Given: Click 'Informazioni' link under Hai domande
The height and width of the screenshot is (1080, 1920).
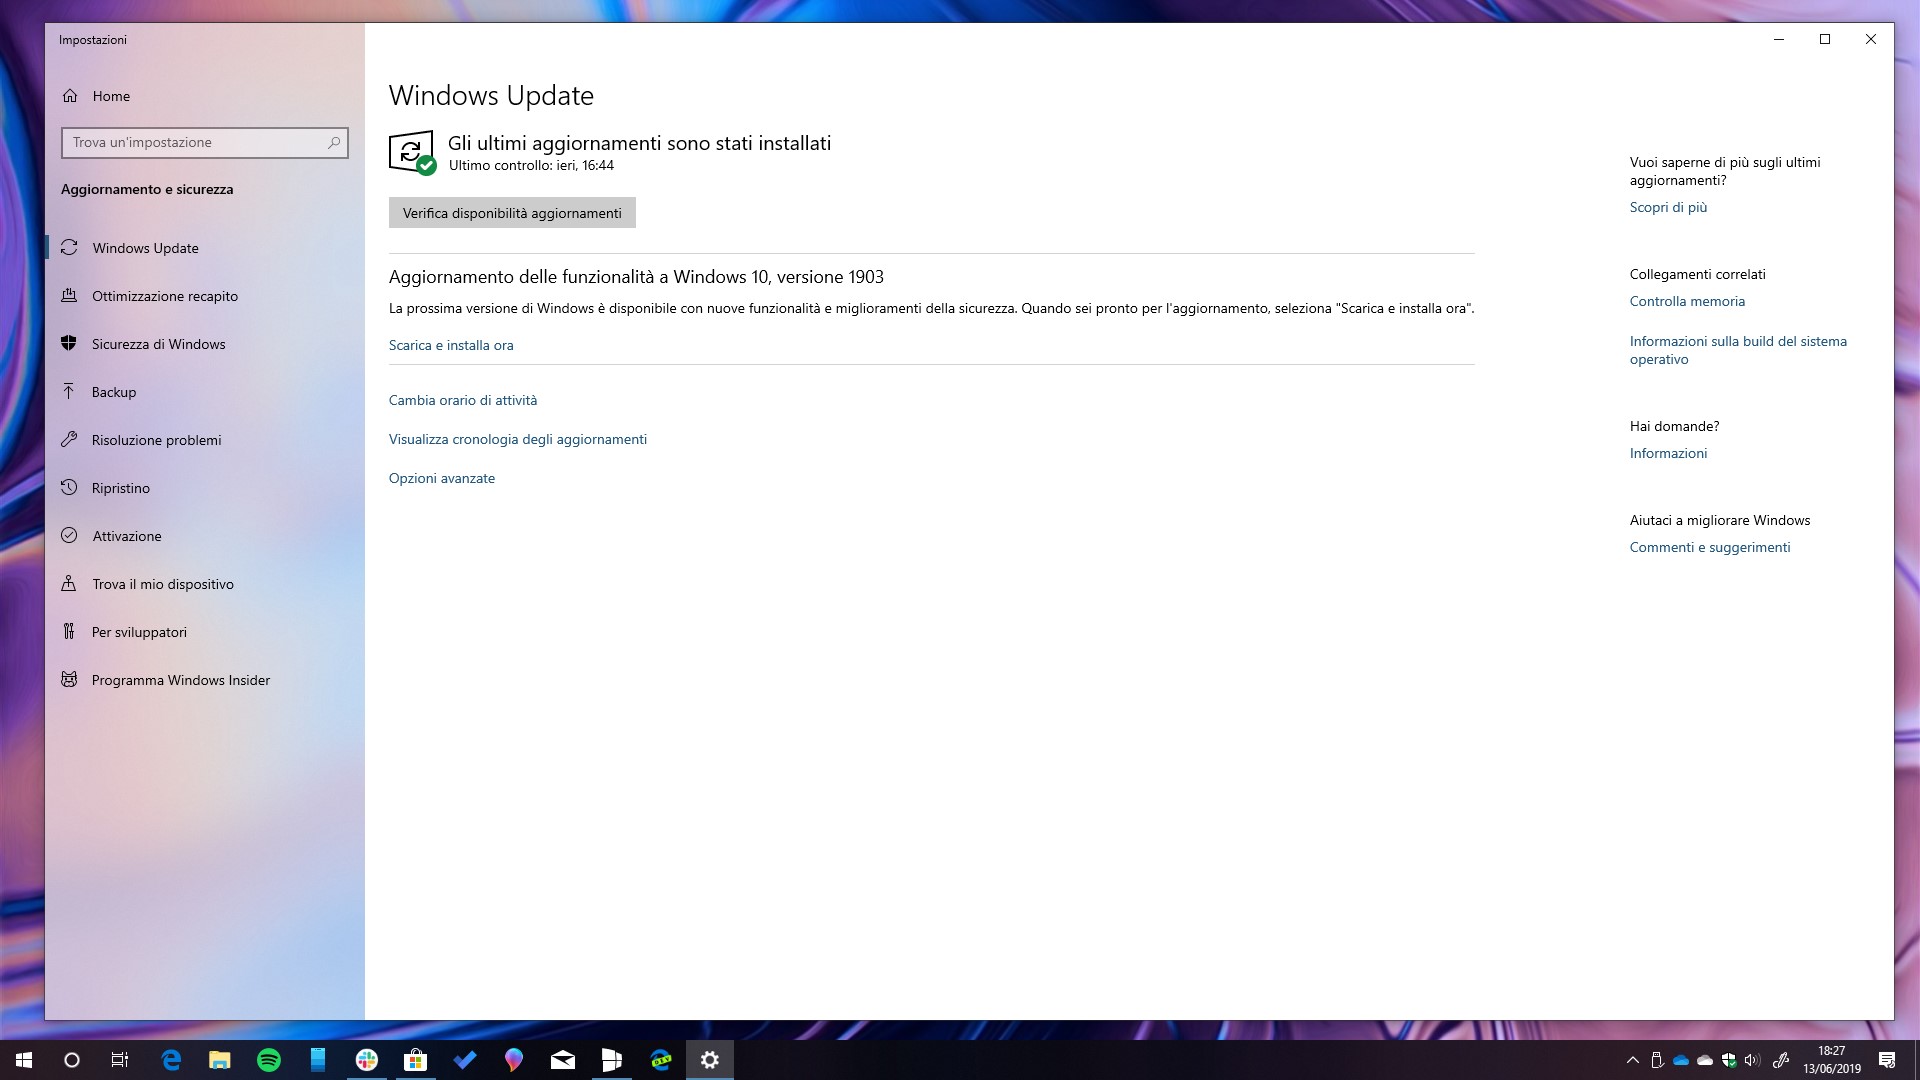Looking at the screenshot, I should [1668, 453].
